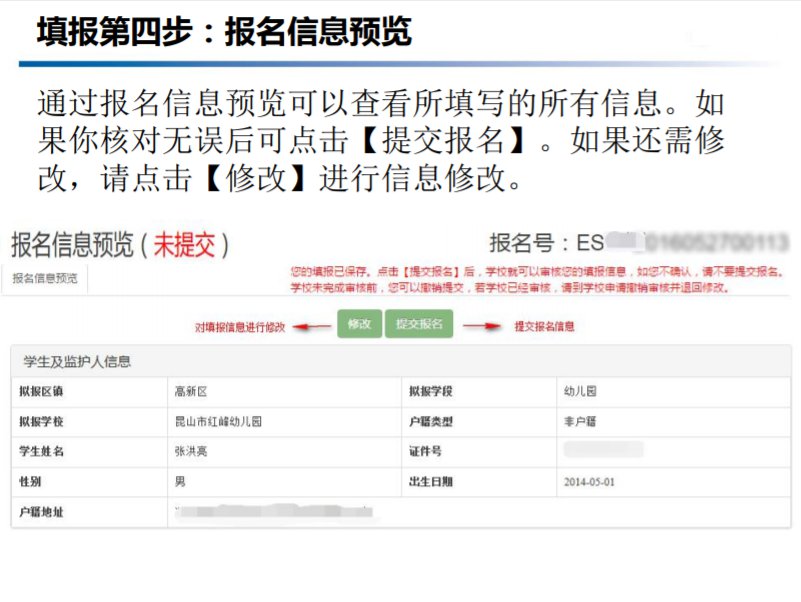Click the 户籍地址 label
The width and height of the screenshot is (801, 602).
point(41,512)
